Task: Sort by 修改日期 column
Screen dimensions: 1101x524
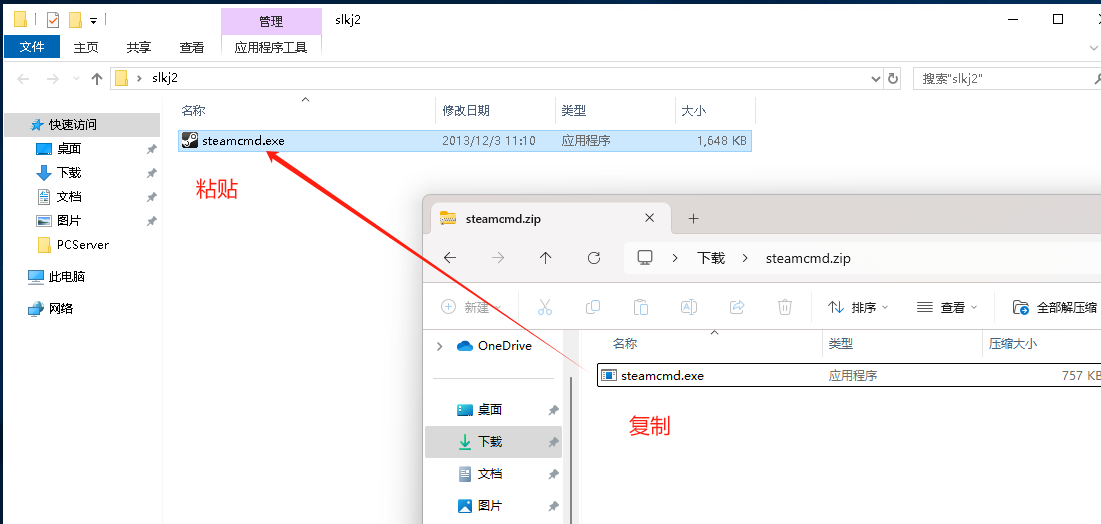Action: (x=466, y=110)
